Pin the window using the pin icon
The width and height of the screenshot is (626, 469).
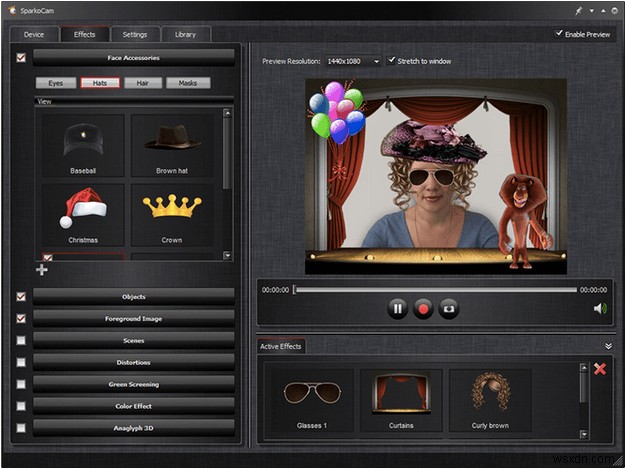[577, 9]
